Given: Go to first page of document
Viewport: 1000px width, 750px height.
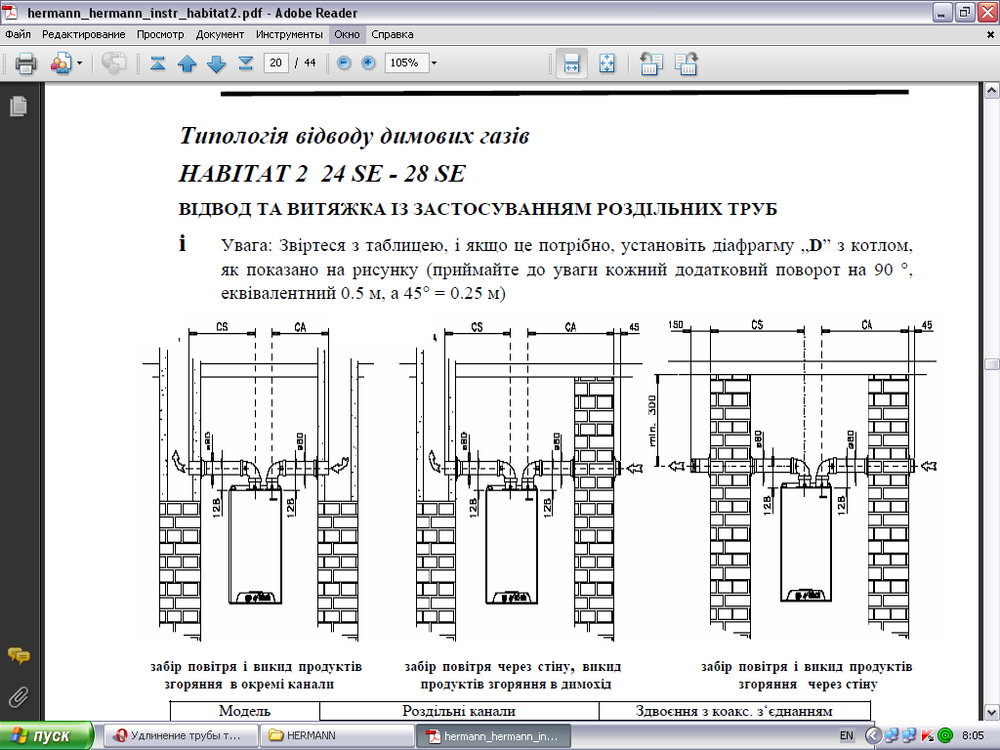Looking at the screenshot, I should pyautogui.click(x=158, y=64).
